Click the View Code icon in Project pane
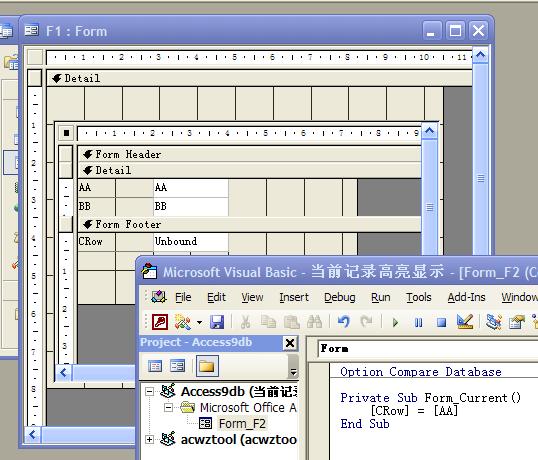Viewport: 538px width, 460px height. 155,366
